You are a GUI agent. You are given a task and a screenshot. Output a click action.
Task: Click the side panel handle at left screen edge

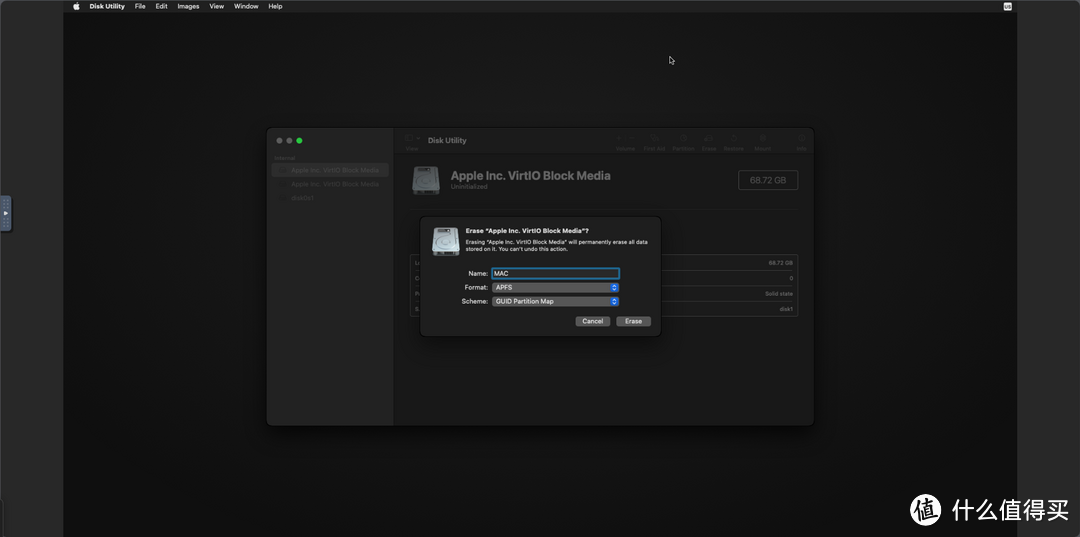pyautogui.click(x=6, y=213)
